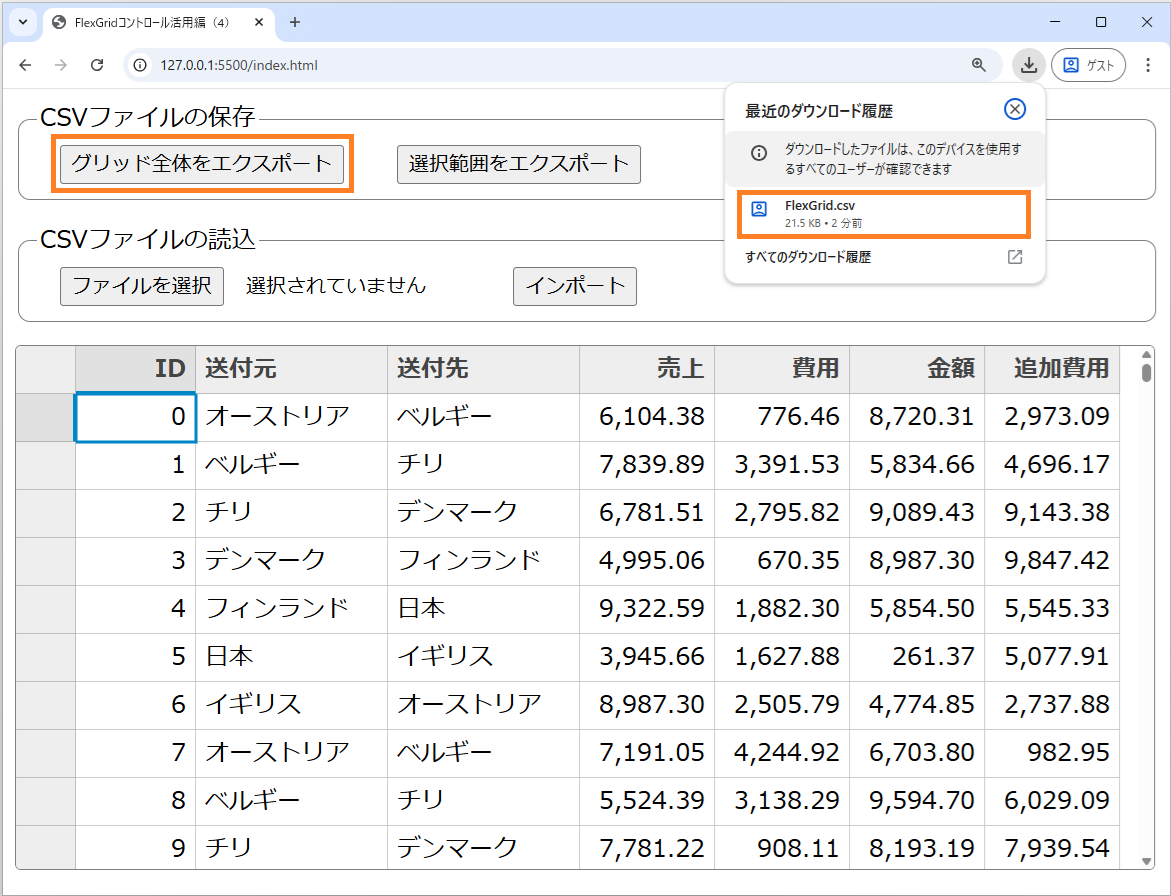
Task: Maximize the browser window
Action: tap(1101, 22)
